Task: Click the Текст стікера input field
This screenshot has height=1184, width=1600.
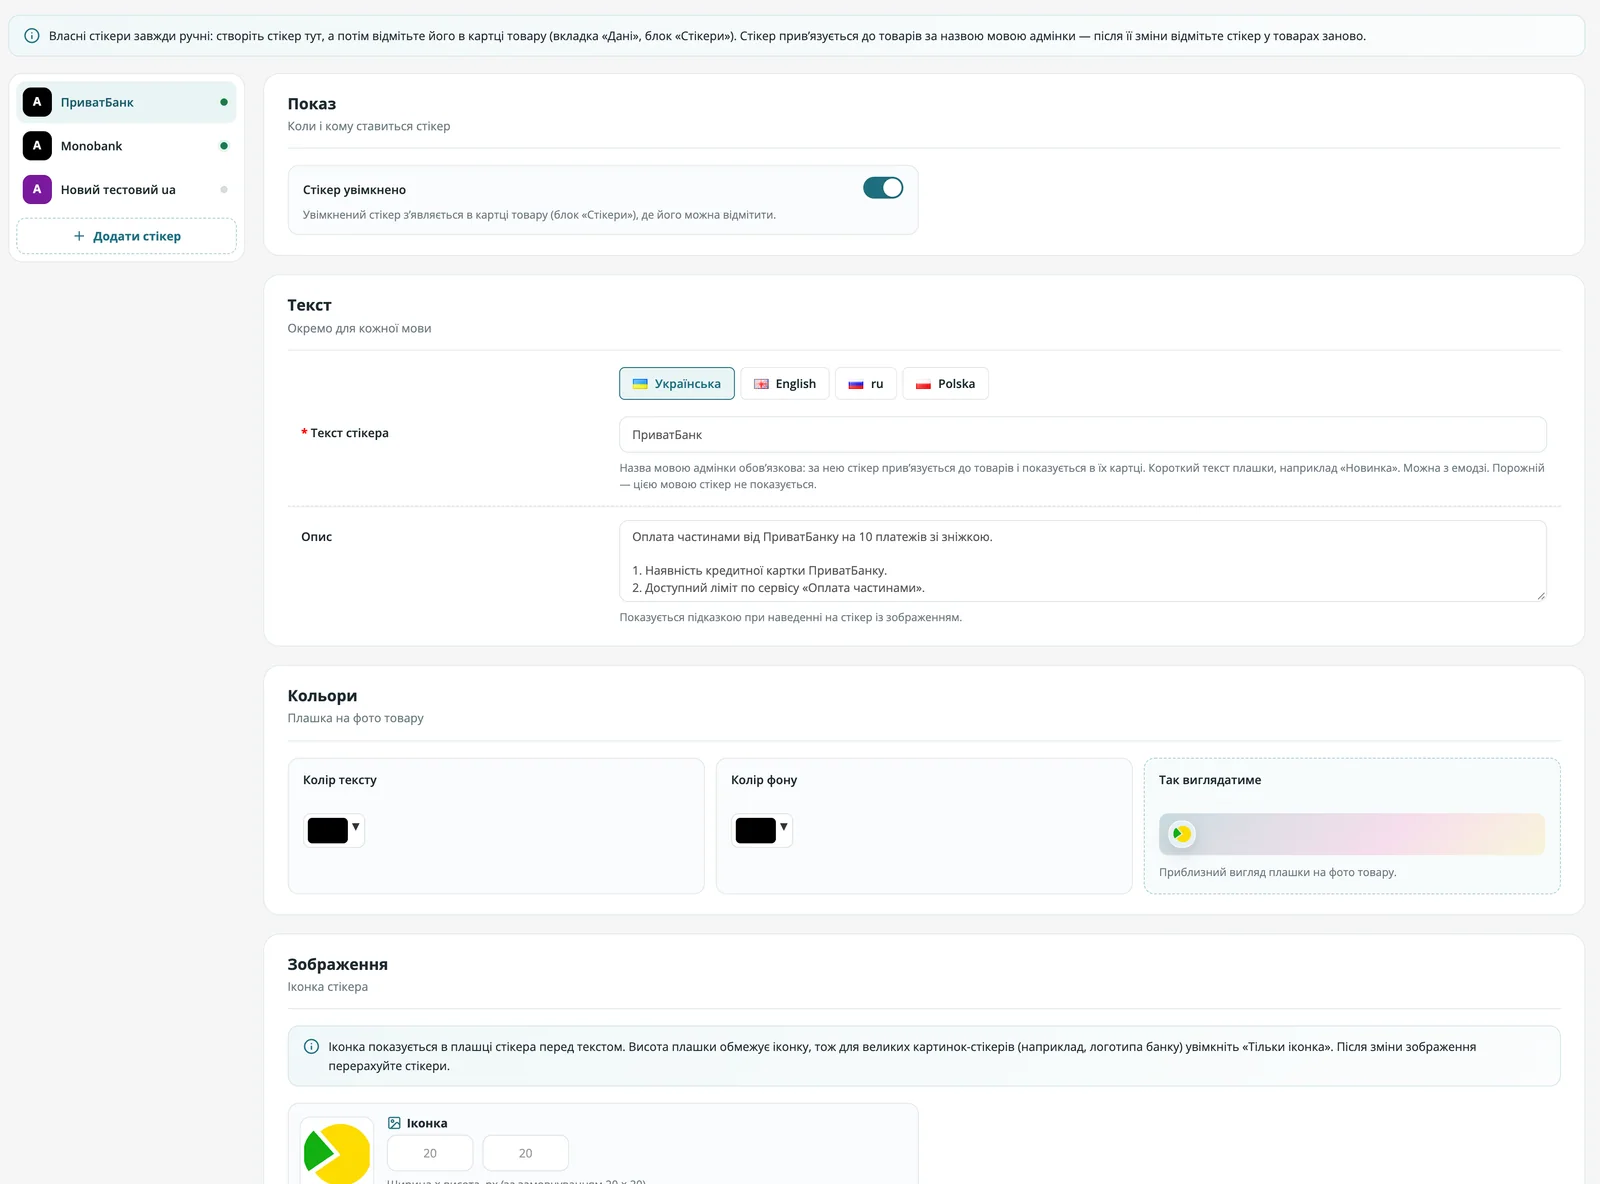Action: 1083,435
